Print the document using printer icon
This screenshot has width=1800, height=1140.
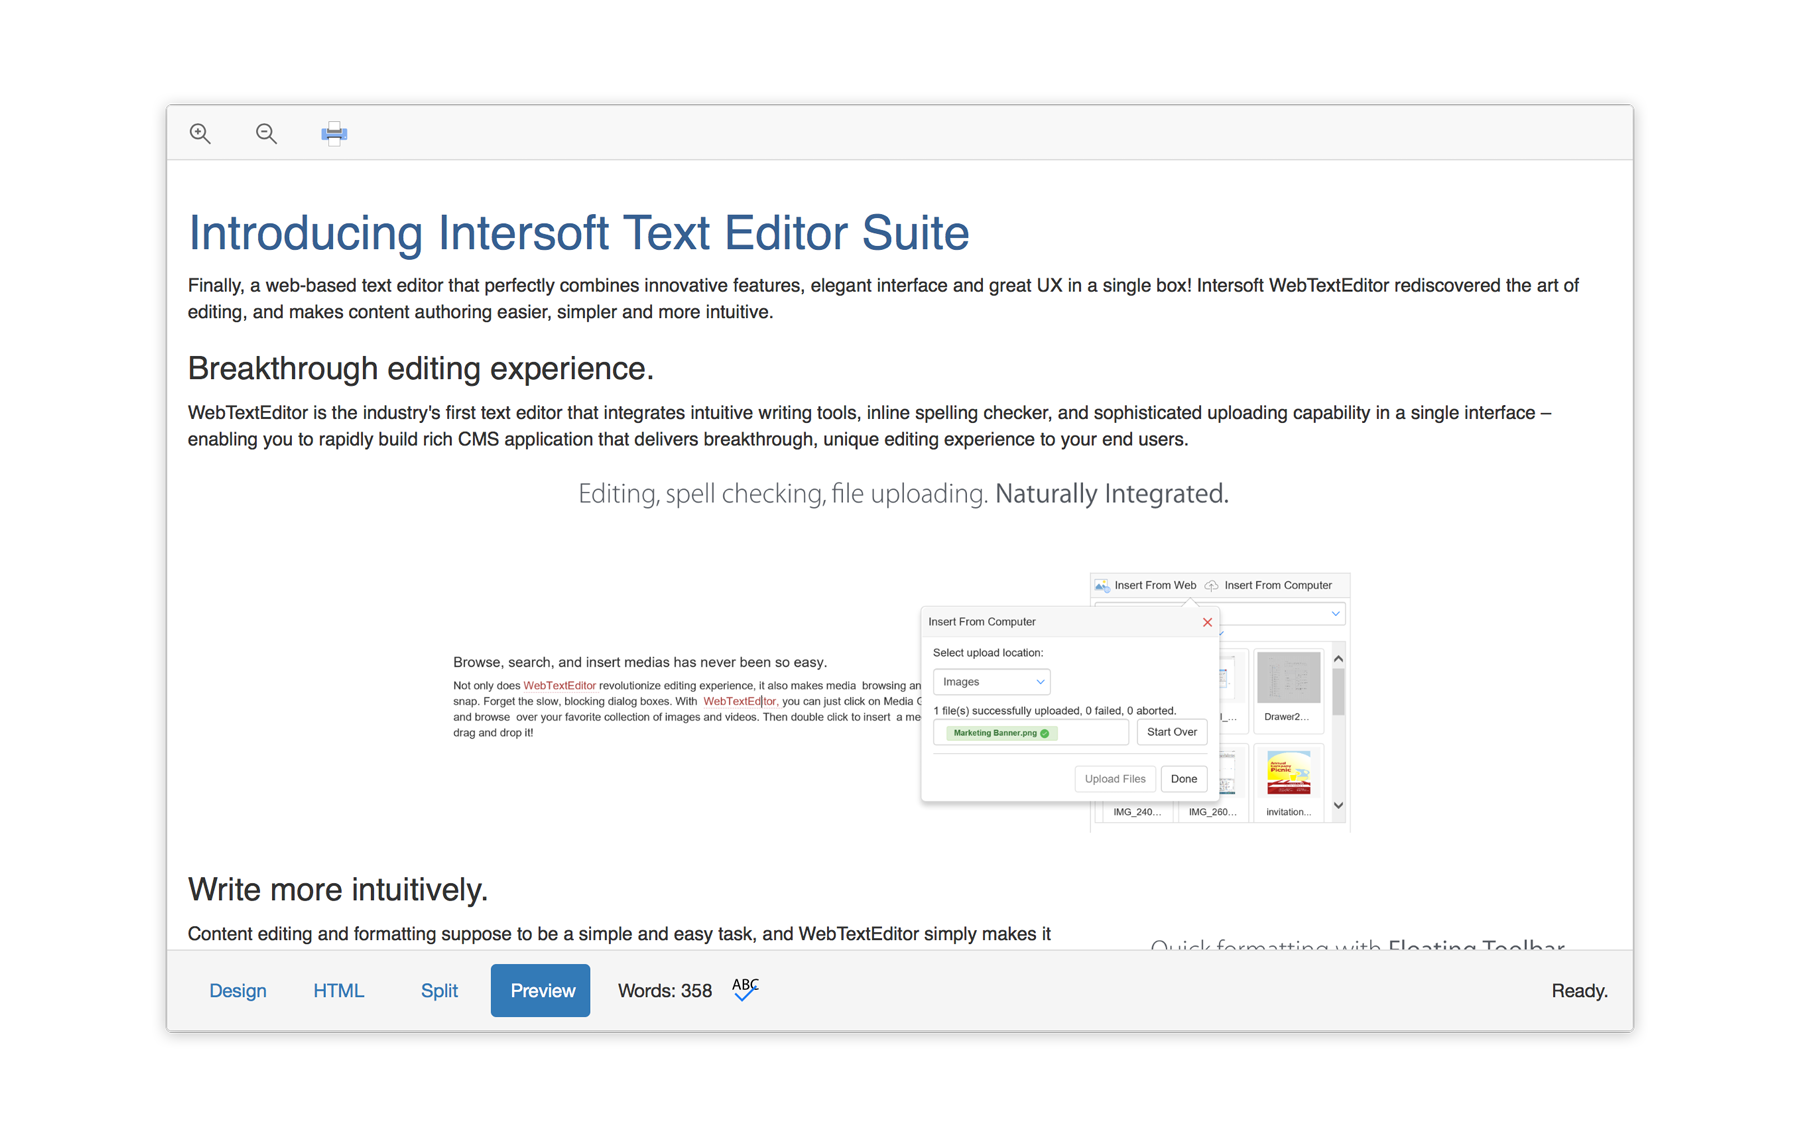pyautogui.click(x=334, y=134)
